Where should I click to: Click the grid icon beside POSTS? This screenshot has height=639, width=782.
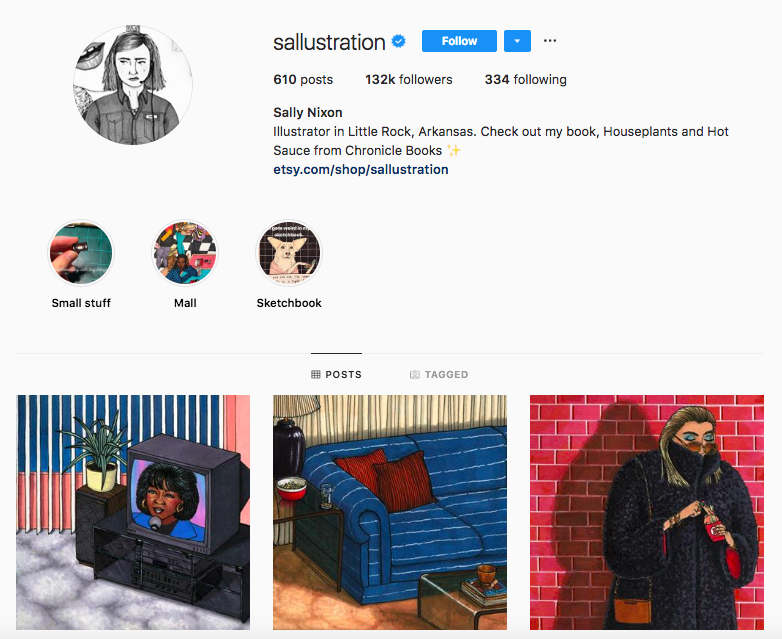316,374
